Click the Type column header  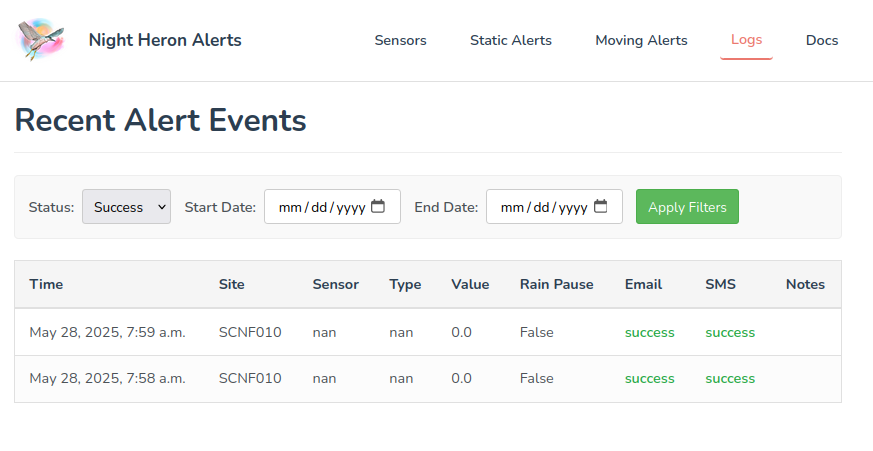click(405, 285)
